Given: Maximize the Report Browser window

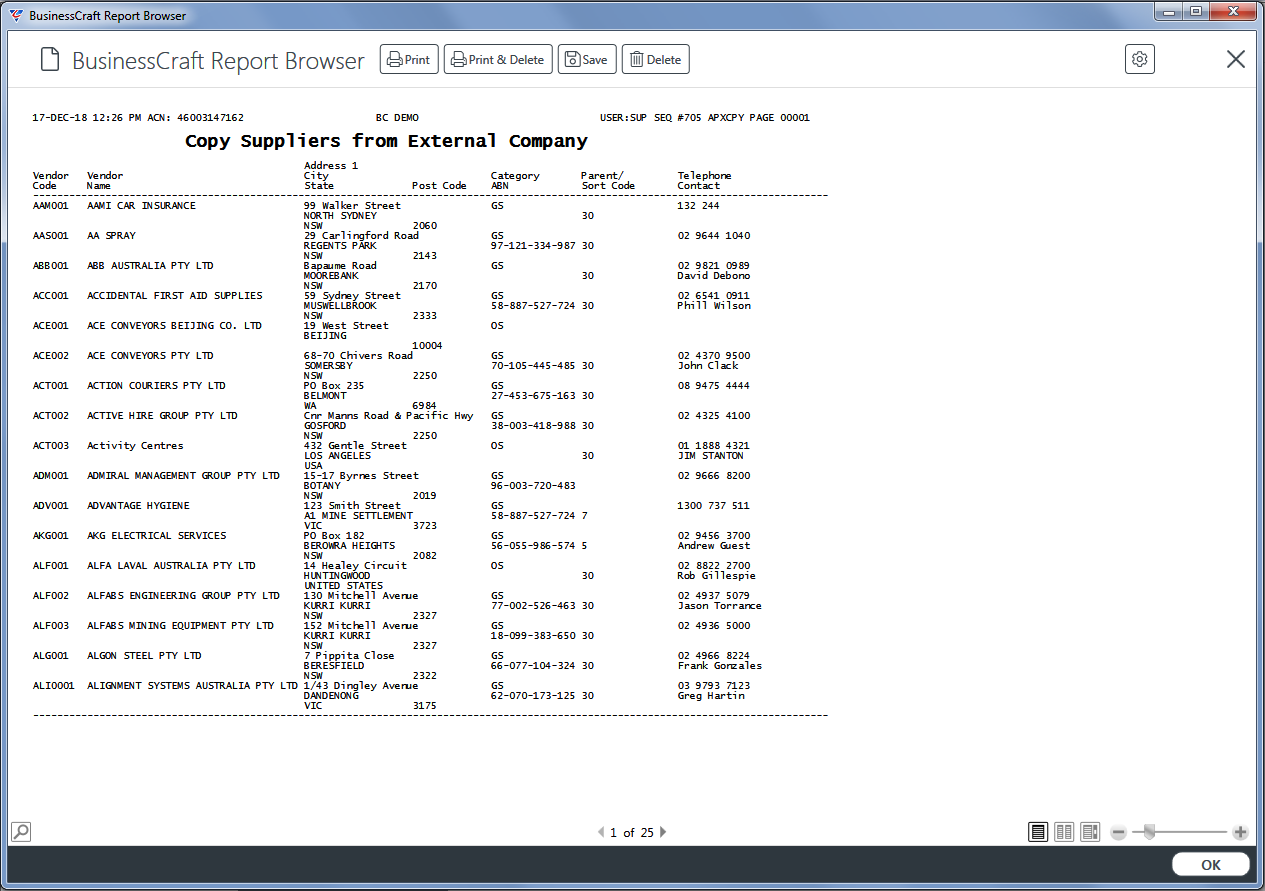Looking at the screenshot, I should [1196, 12].
